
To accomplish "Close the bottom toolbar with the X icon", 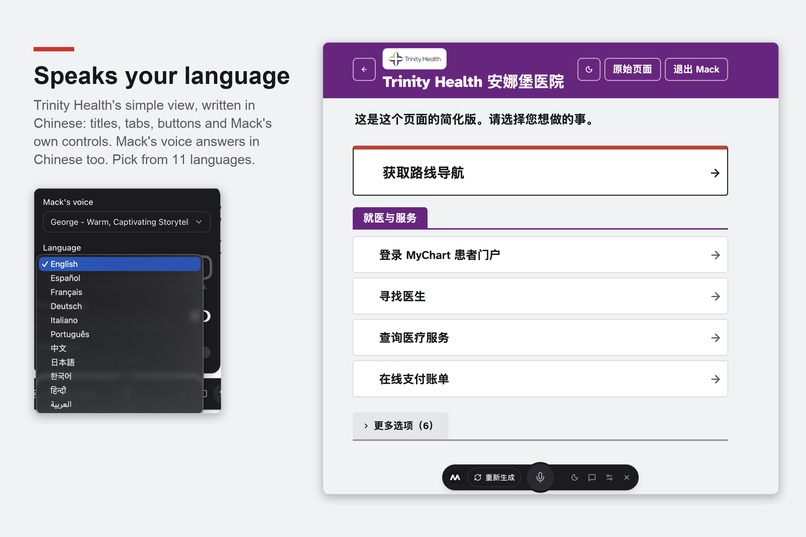I will (627, 477).
